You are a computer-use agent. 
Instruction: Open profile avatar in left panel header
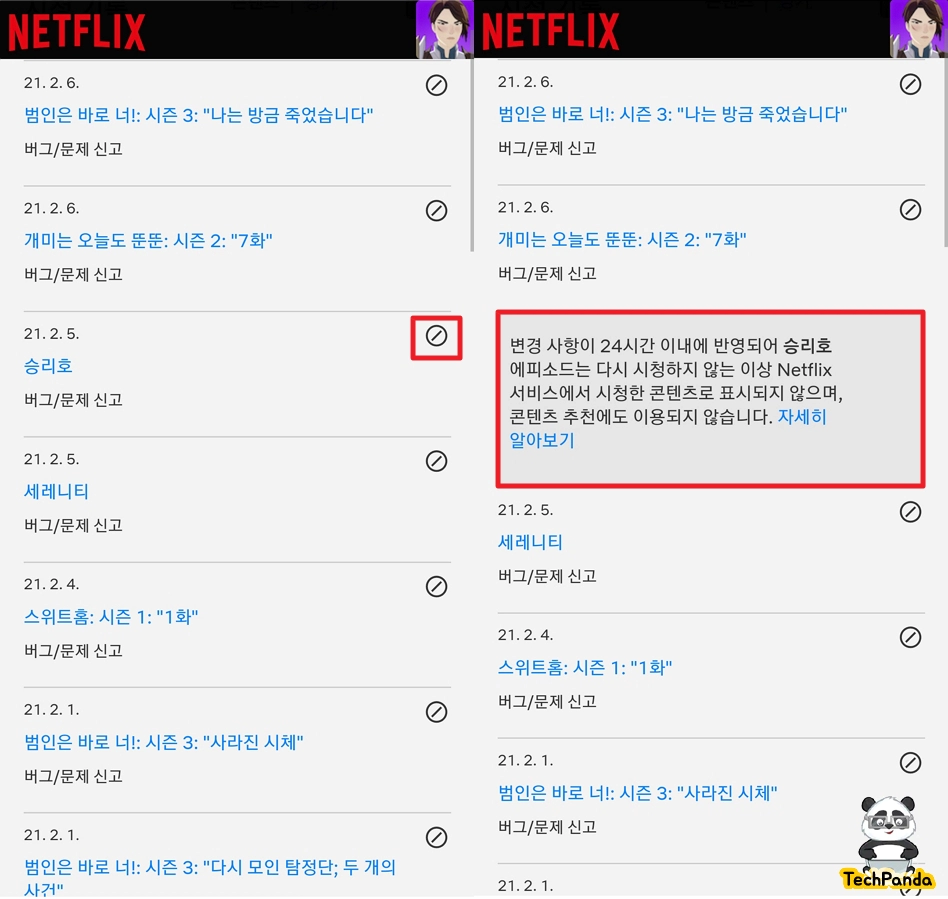[x=444, y=29]
